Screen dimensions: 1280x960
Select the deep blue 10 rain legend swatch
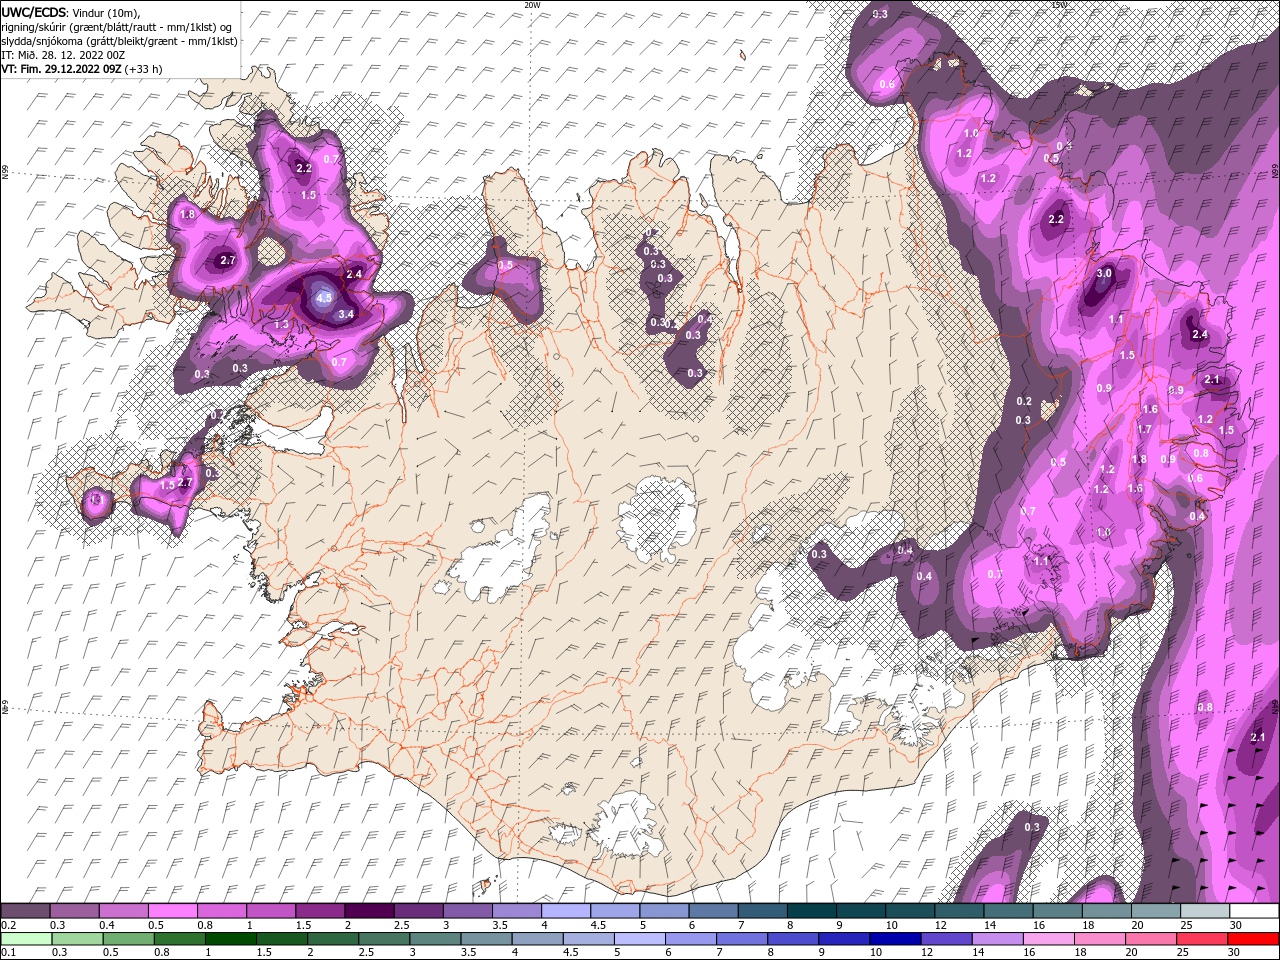(x=893, y=939)
